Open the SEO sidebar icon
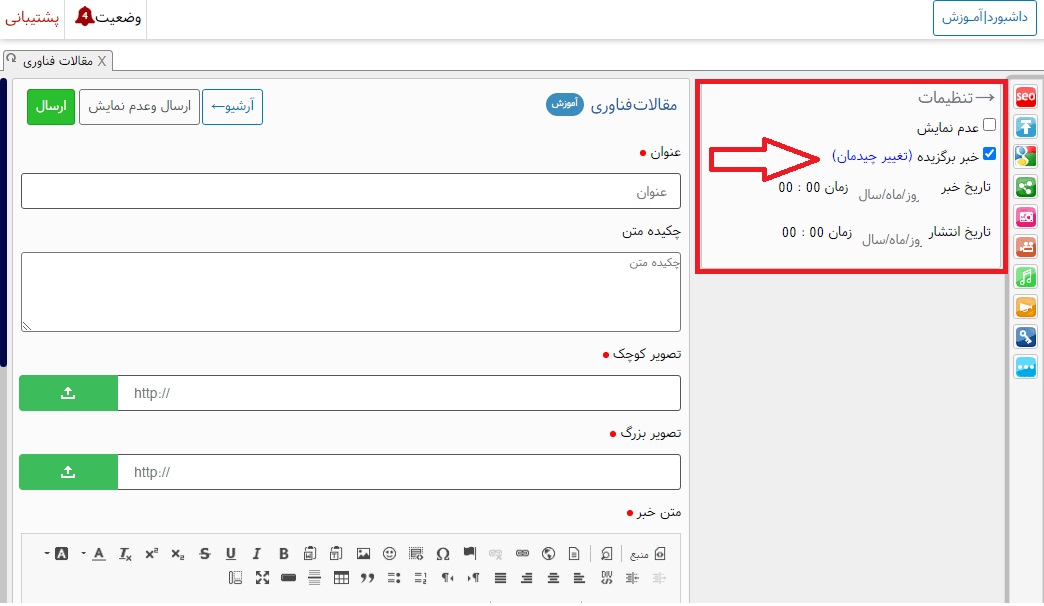 pyautogui.click(x=1025, y=97)
